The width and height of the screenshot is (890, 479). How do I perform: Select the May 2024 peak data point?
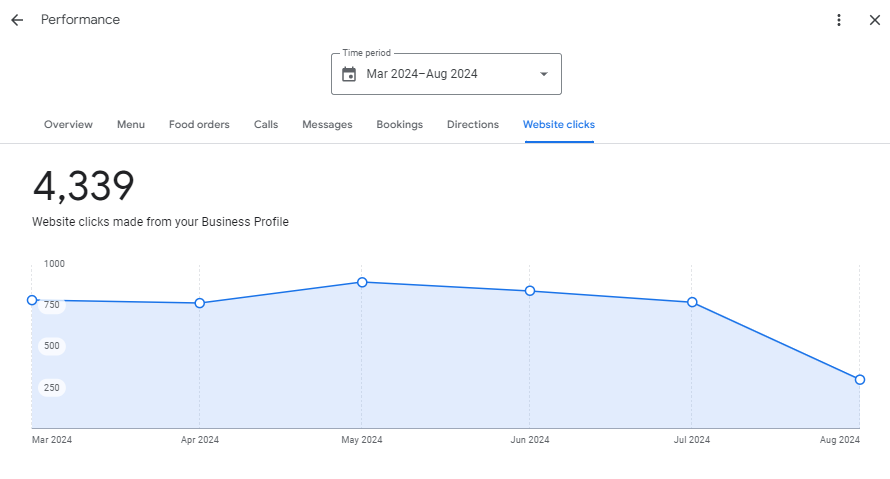(362, 282)
